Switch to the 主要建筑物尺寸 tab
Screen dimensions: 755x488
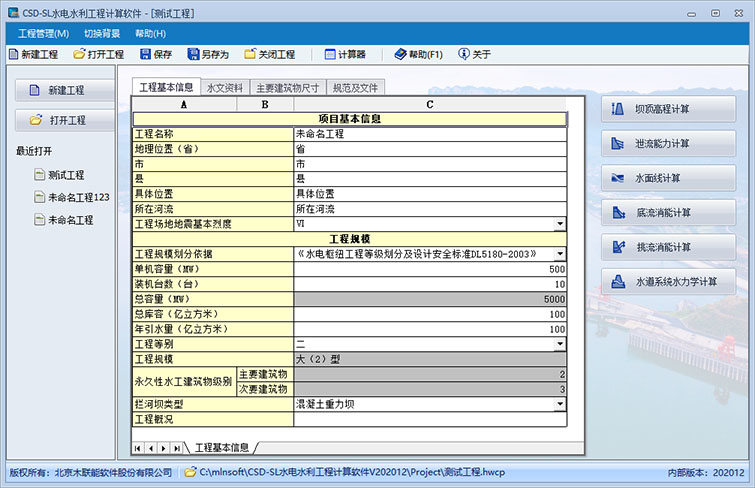point(287,88)
